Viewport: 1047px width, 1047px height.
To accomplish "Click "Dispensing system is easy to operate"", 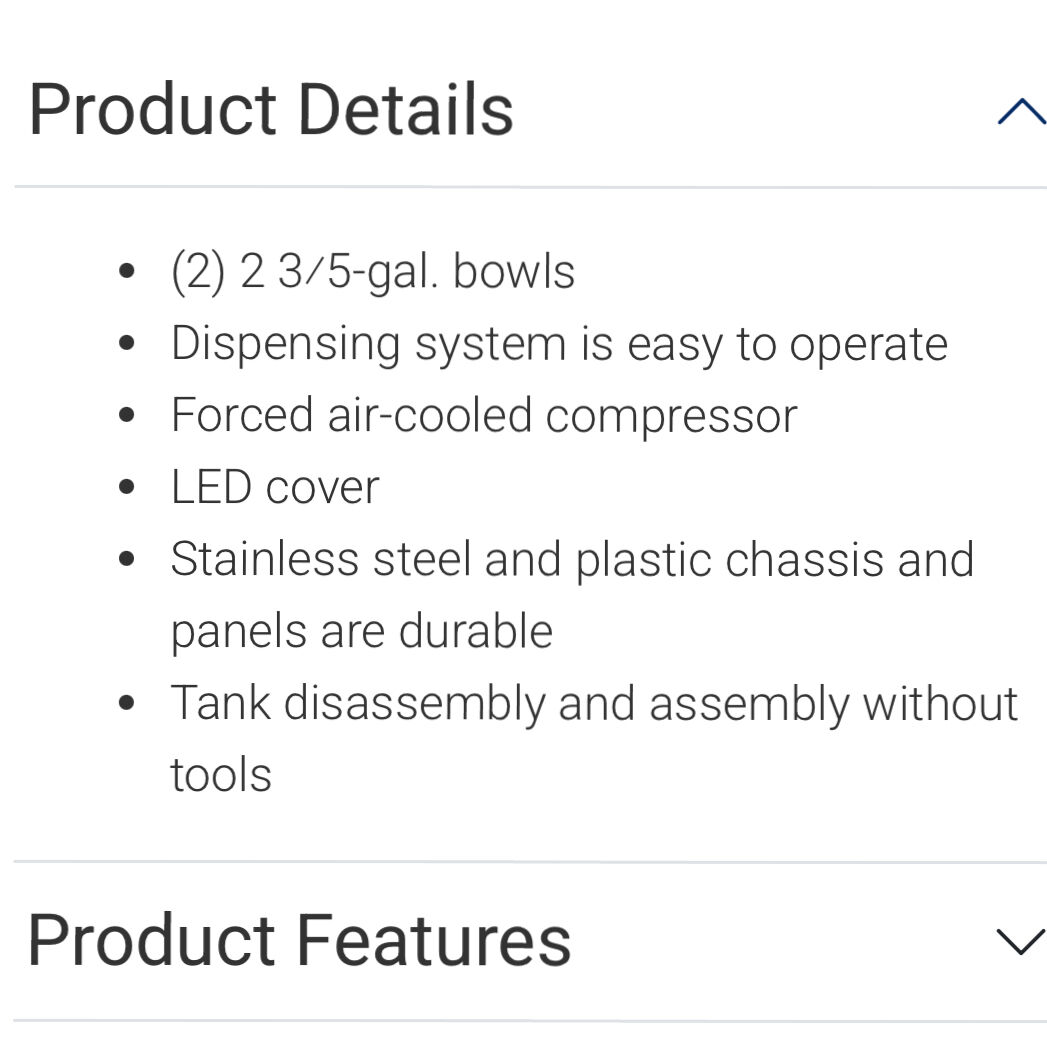I will [559, 345].
